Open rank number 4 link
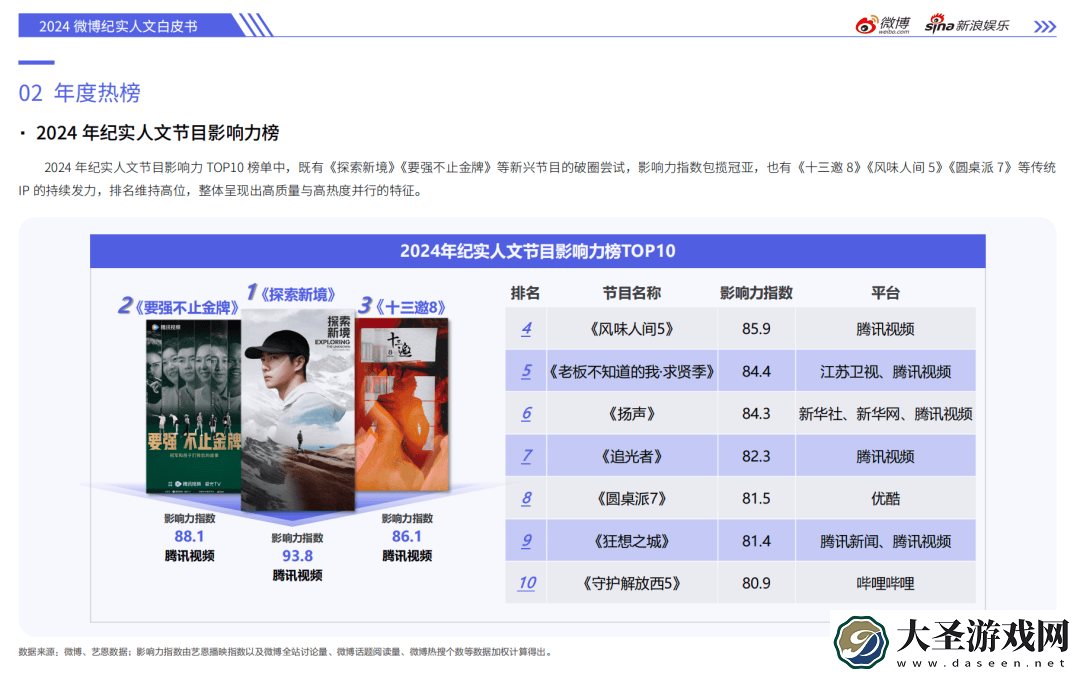This screenshot has width=1080, height=675. point(526,329)
